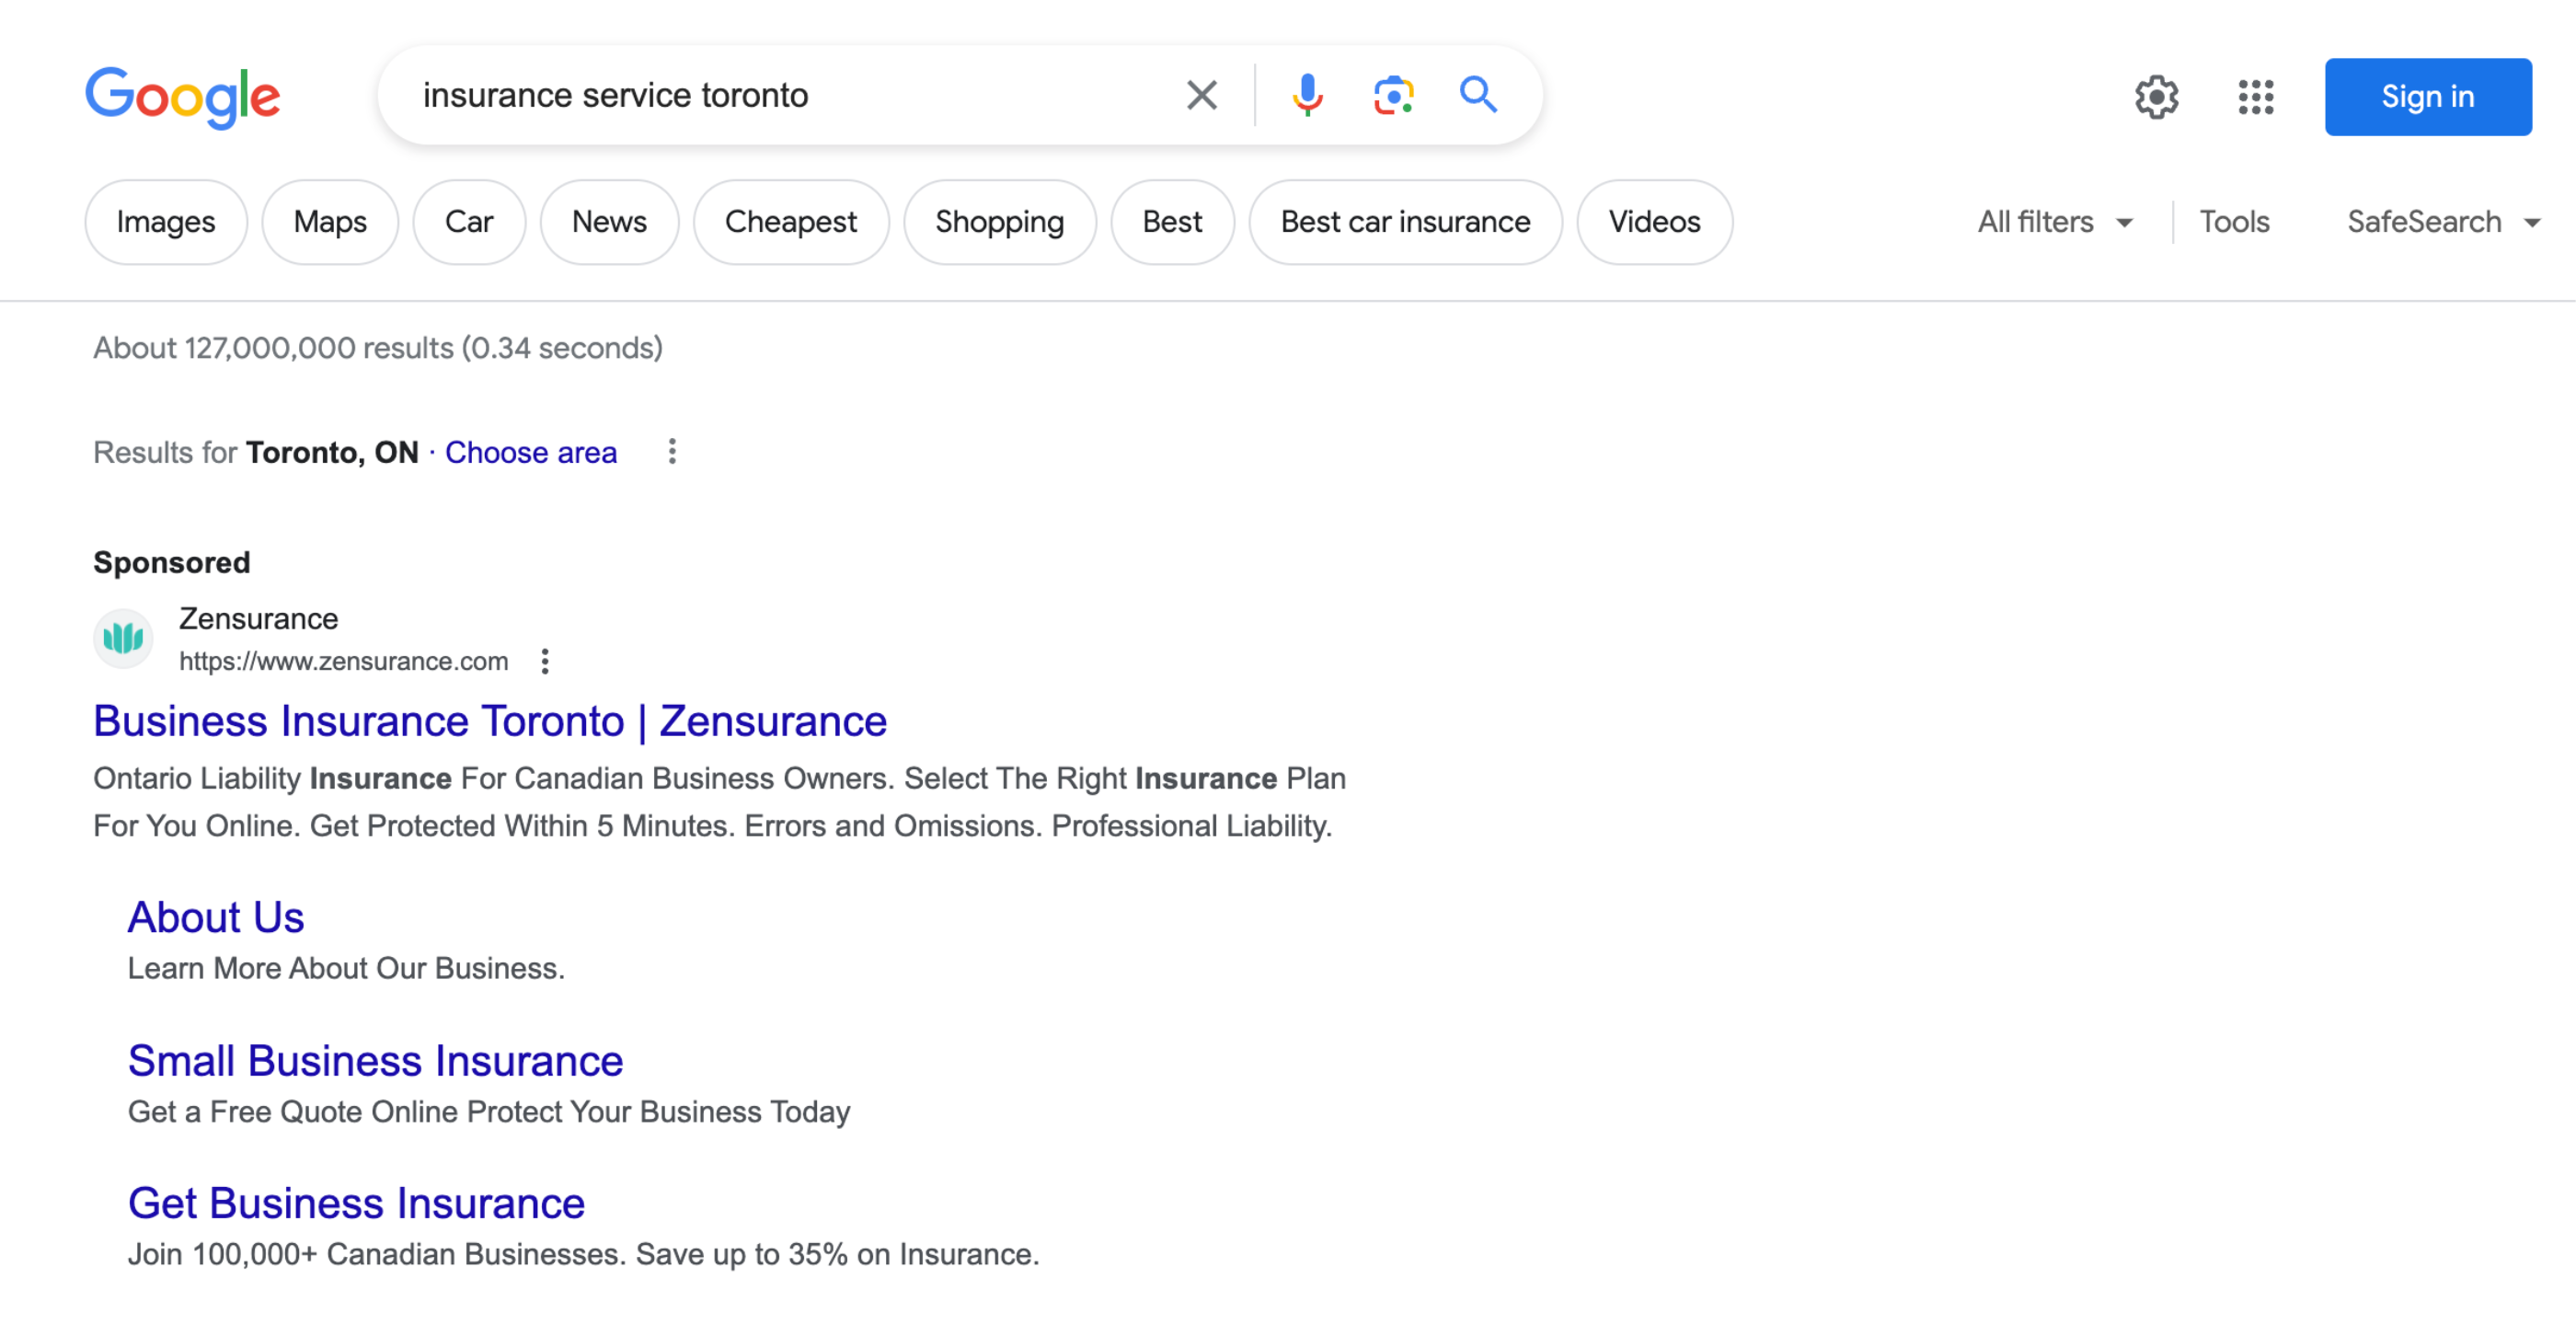Click the zensurance.com URL
The height and width of the screenshot is (1325, 2576).
pyautogui.click(x=343, y=661)
